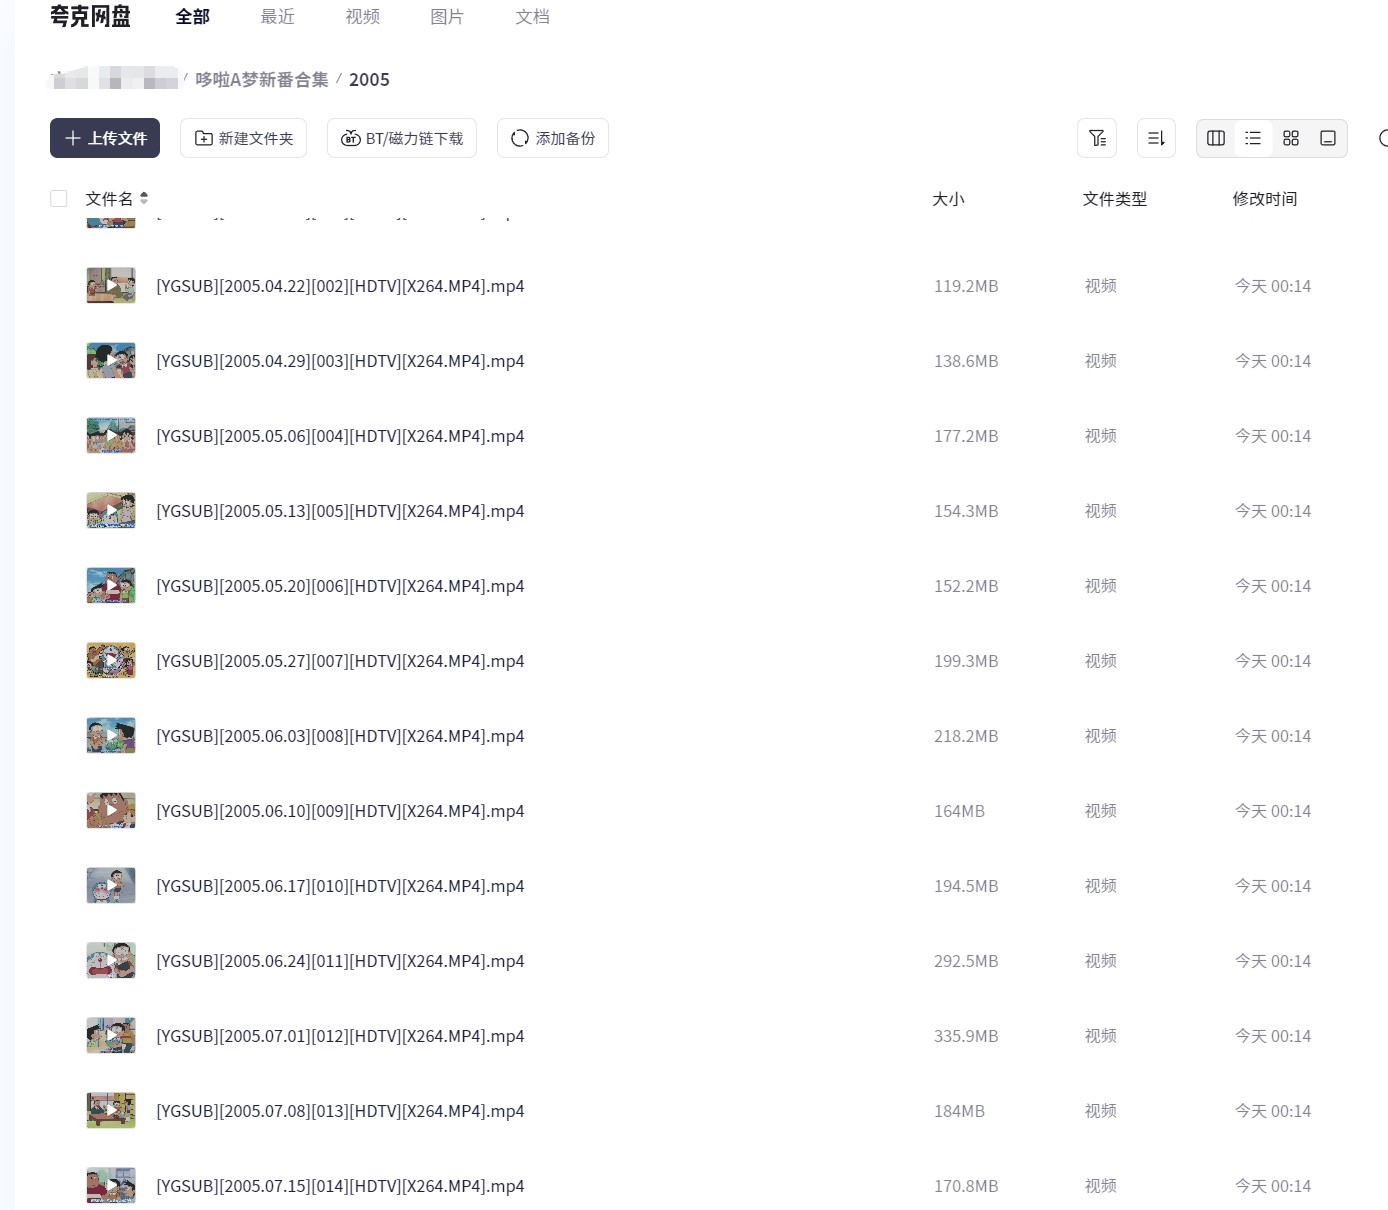This screenshot has height=1210, width=1388.
Task: Select file name [YGSUB][2005.06.24][011]
Action: click(340, 961)
